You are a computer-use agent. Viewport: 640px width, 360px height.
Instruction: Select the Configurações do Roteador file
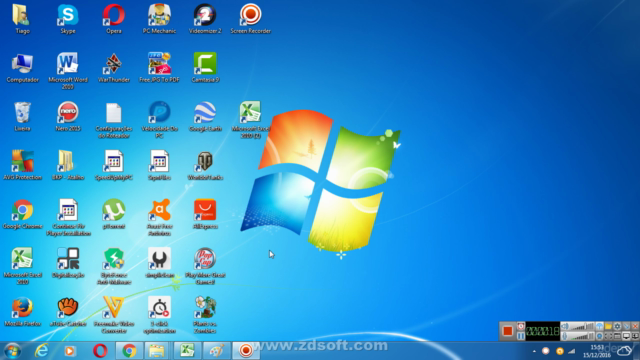pyautogui.click(x=113, y=120)
